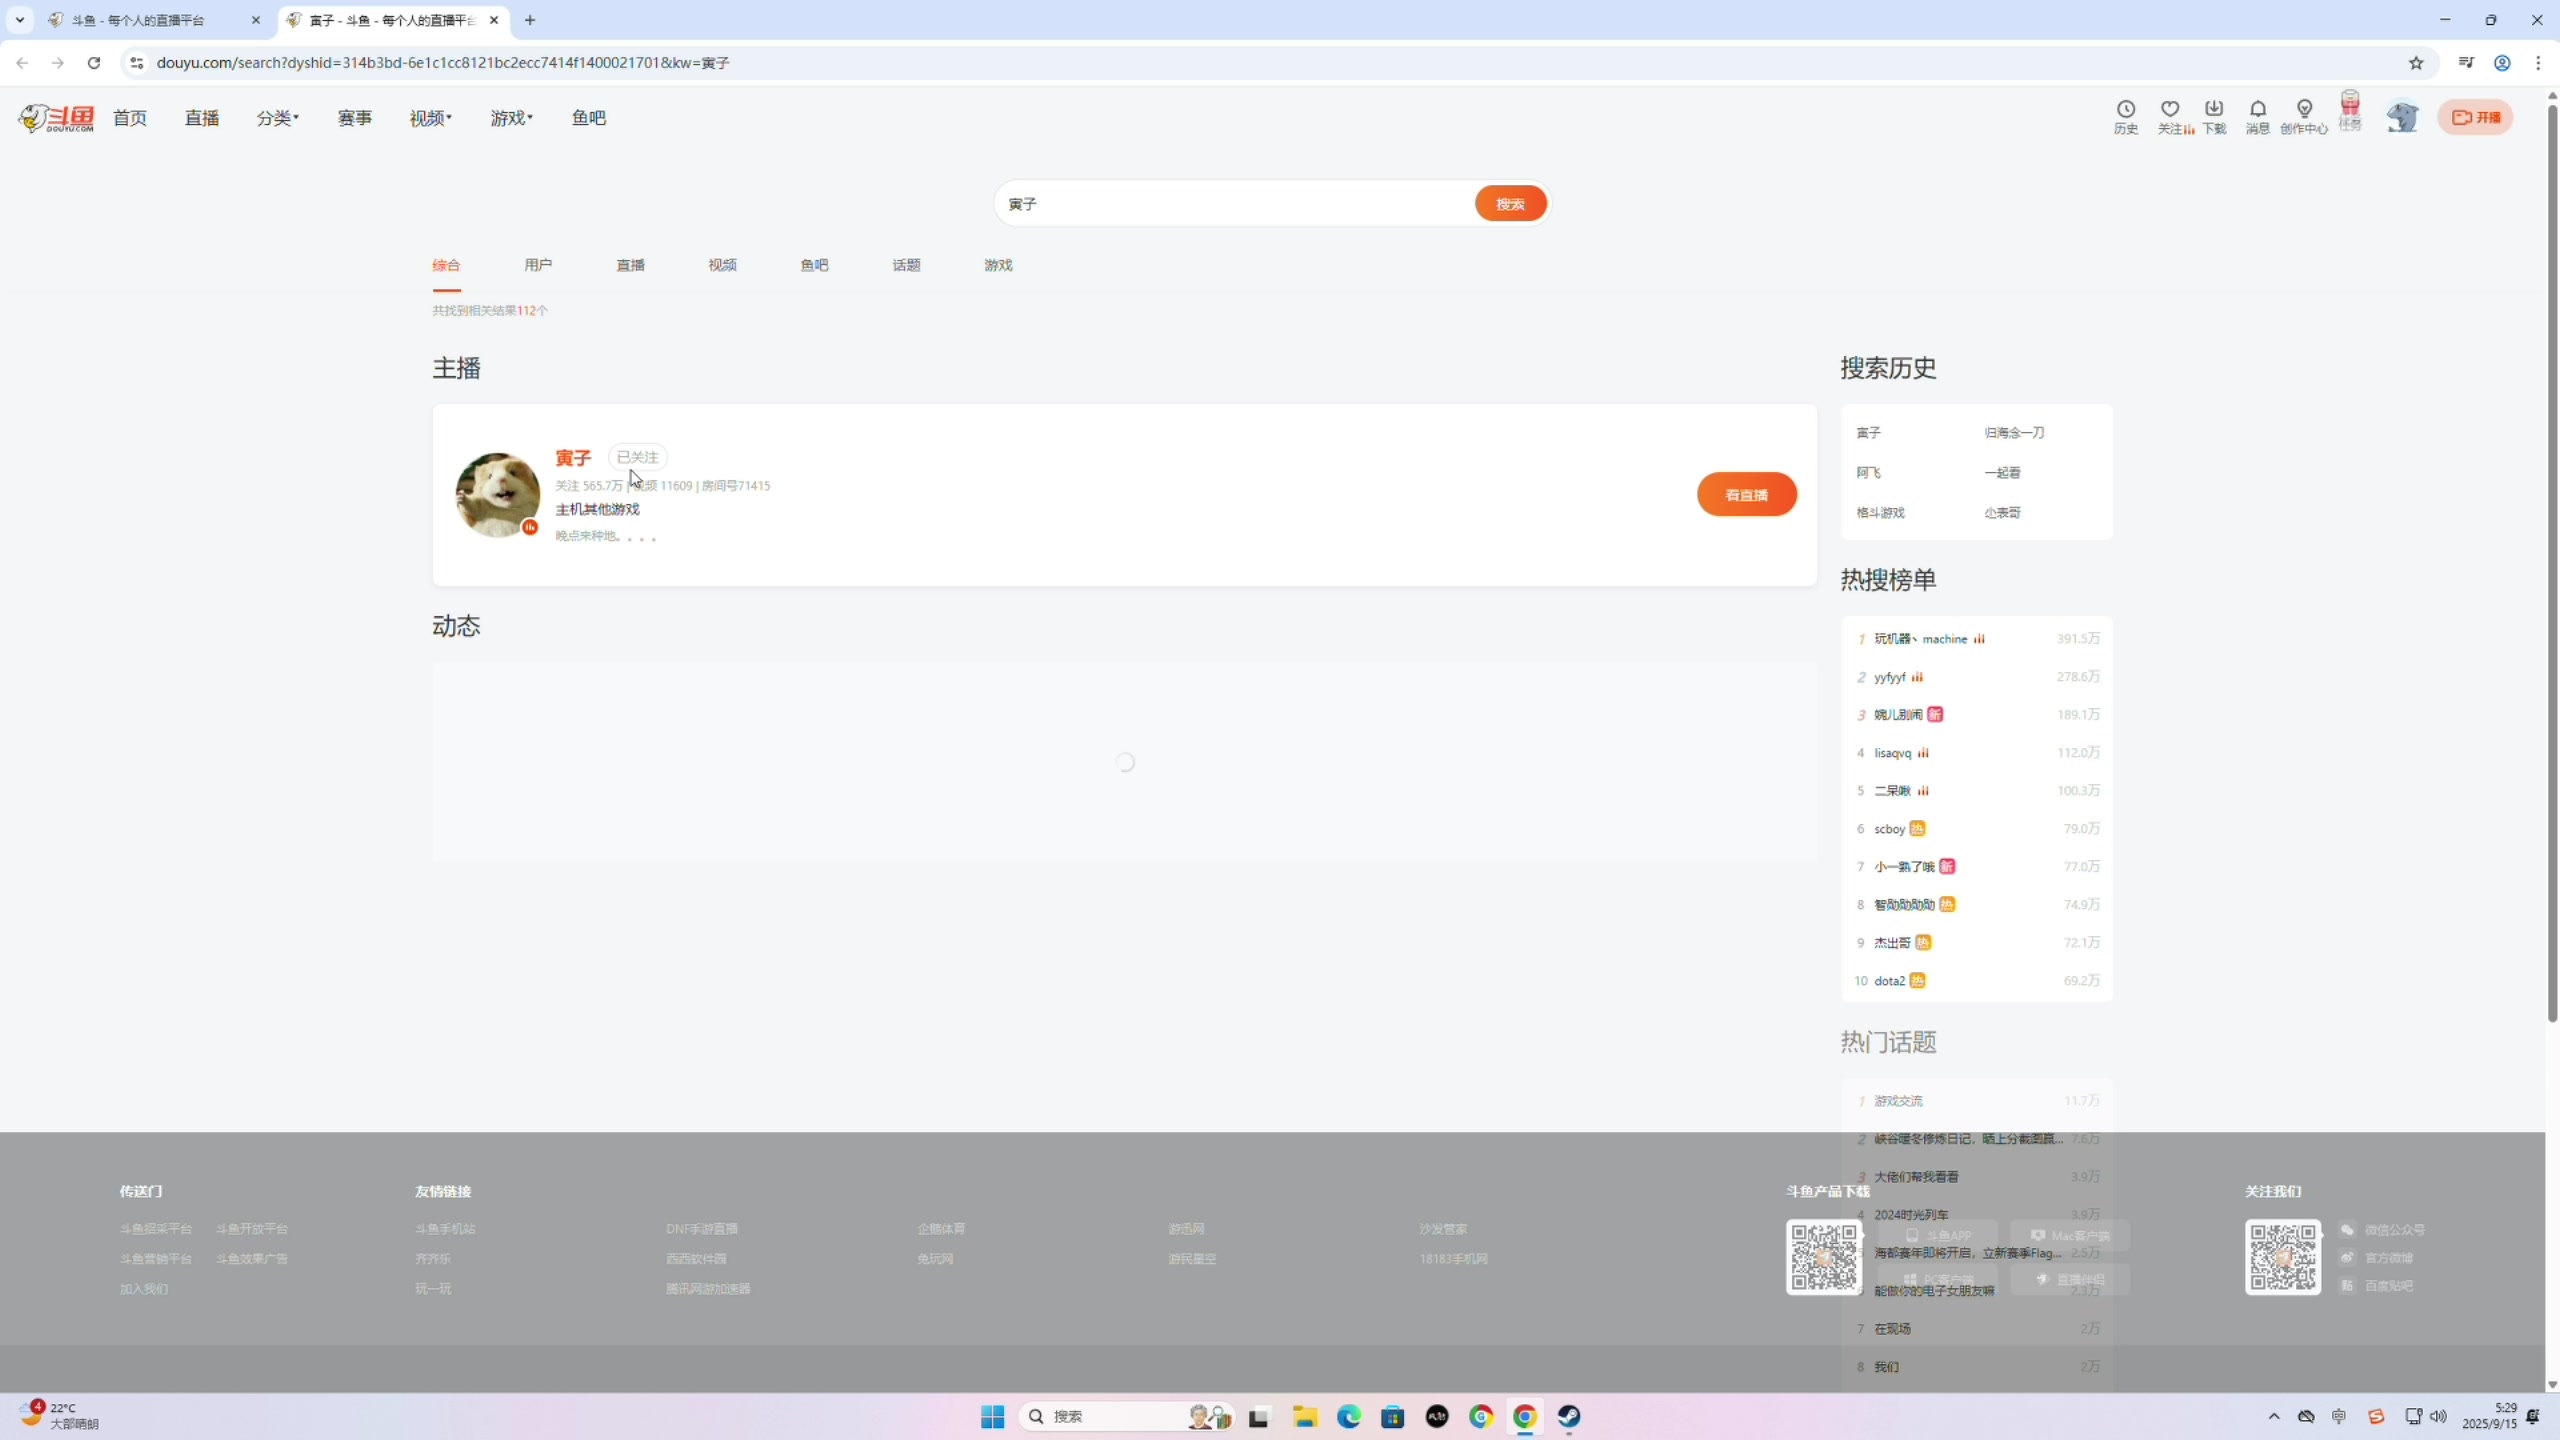The height and width of the screenshot is (1440, 2560).
Task: Switch to the 用户 search tab
Action: coord(538,265)
